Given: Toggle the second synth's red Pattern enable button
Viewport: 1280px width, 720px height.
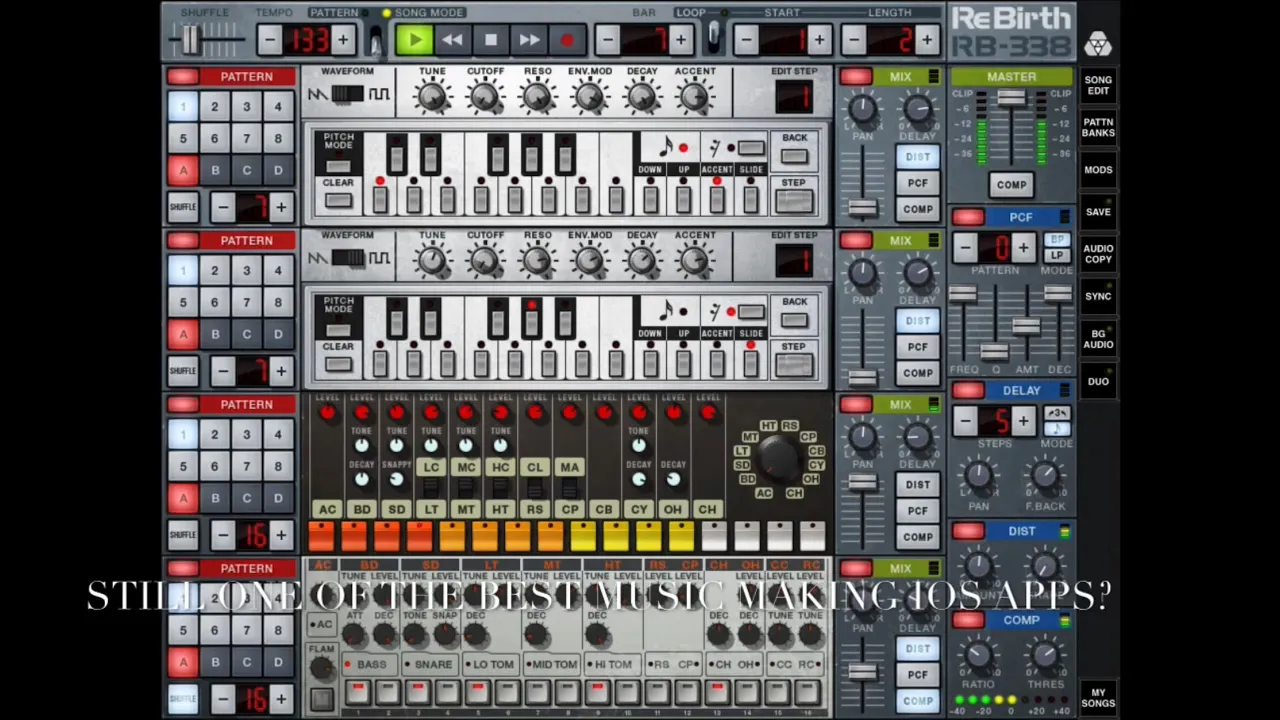Looking at the screenshot, I should pos(183,240).
